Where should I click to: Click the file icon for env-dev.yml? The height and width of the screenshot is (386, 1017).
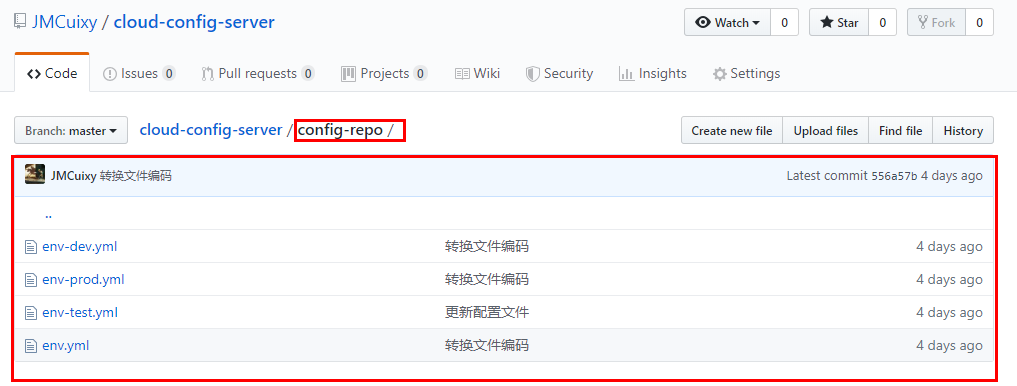click(30, 247)
